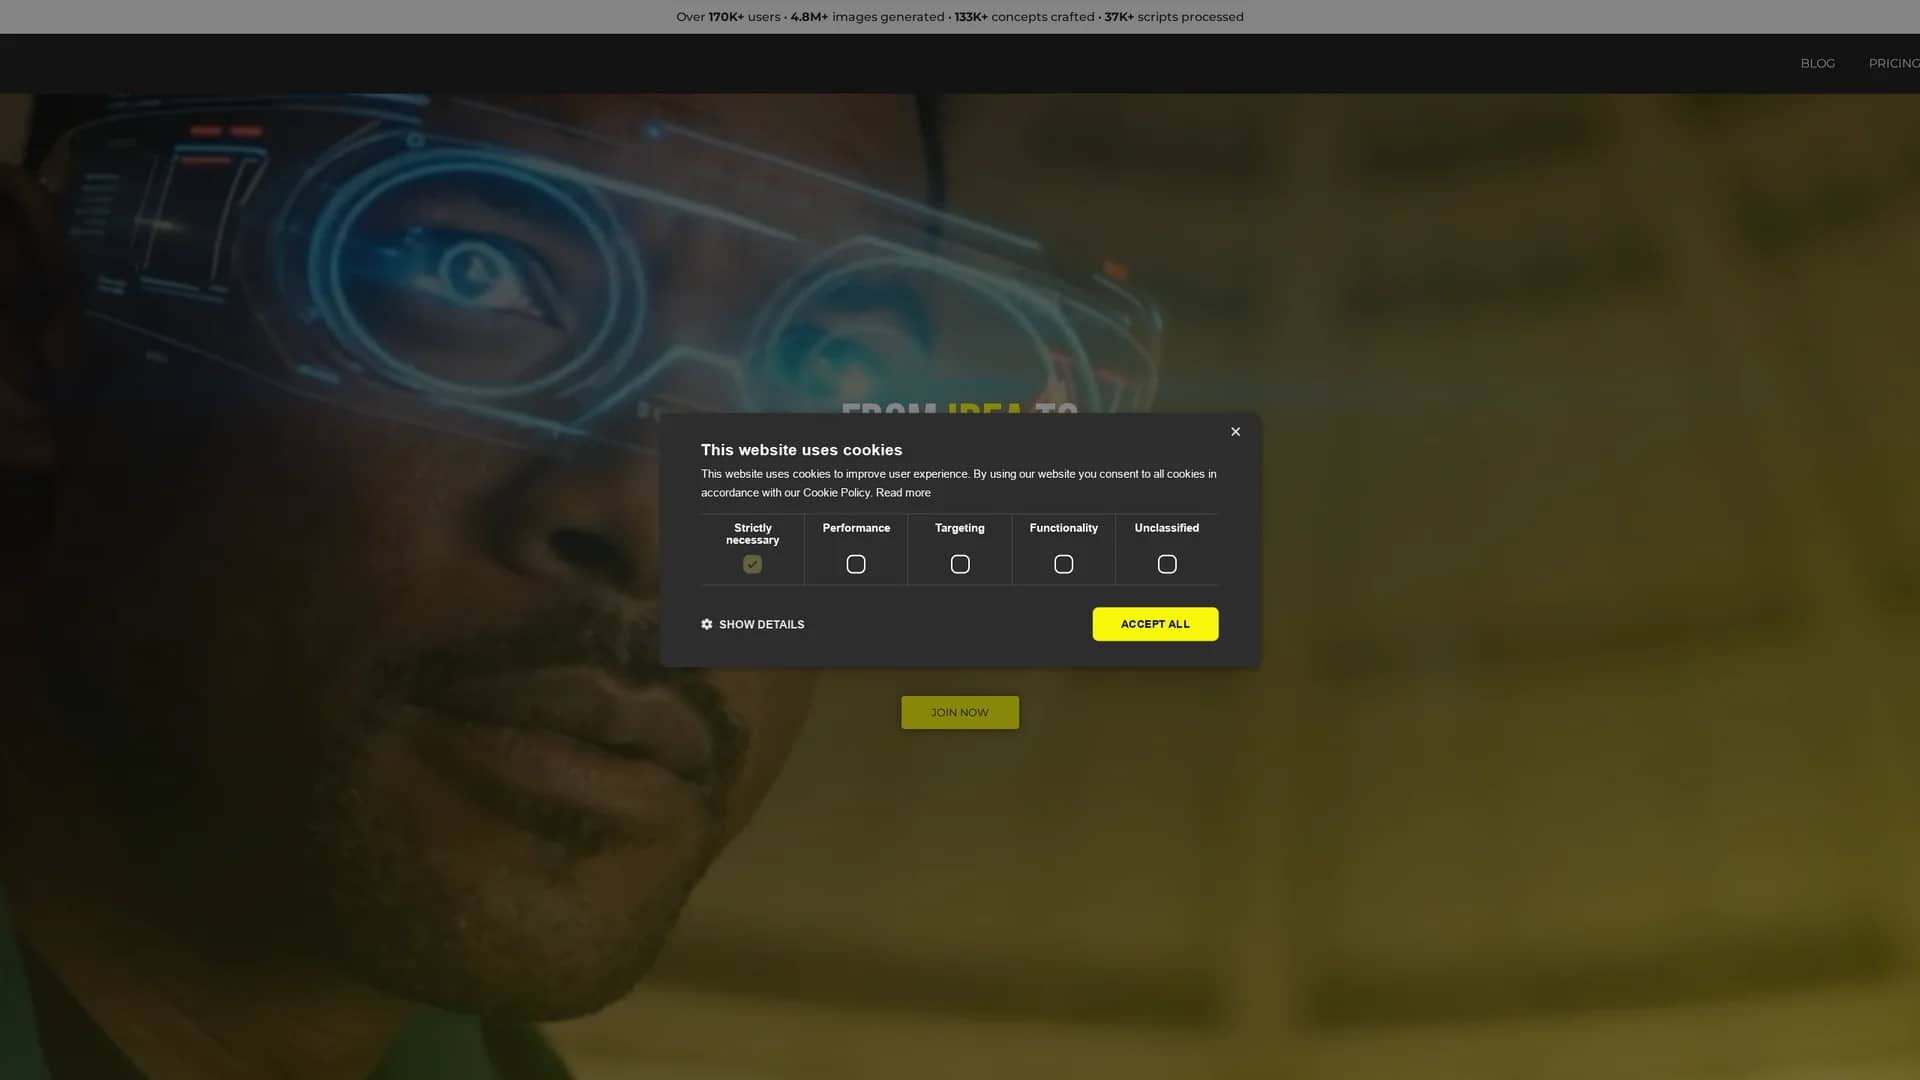Image resolution: width=1920 pixels, height=1080 pixels.
Task: Click the ACCEPT ALL button
Action: [1155, 624]
